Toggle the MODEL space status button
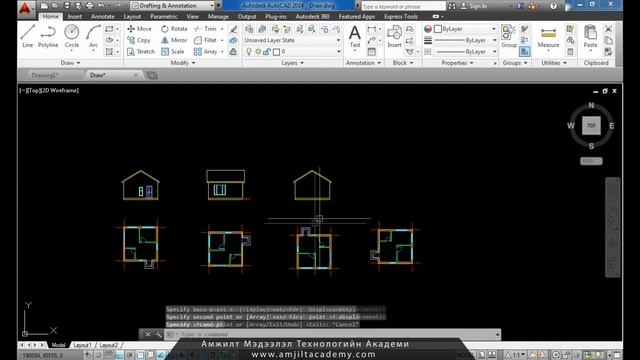640x360 pixels. click(x=465, y=355)
